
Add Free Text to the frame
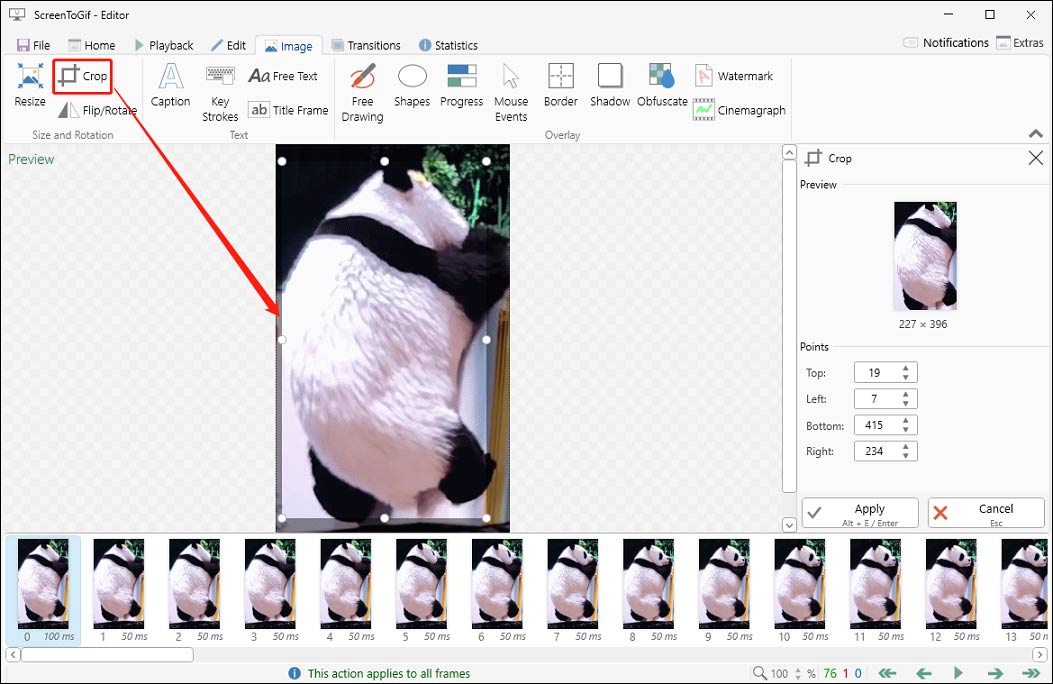click(284, 75)
